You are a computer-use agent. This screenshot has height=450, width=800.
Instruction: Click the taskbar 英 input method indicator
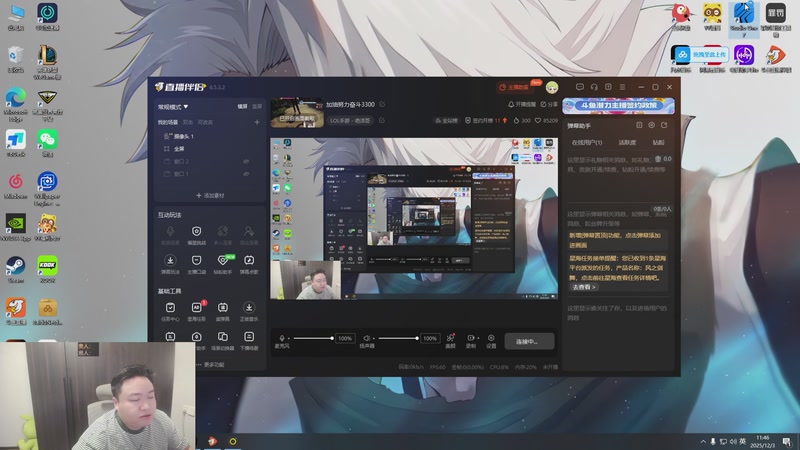743,441
